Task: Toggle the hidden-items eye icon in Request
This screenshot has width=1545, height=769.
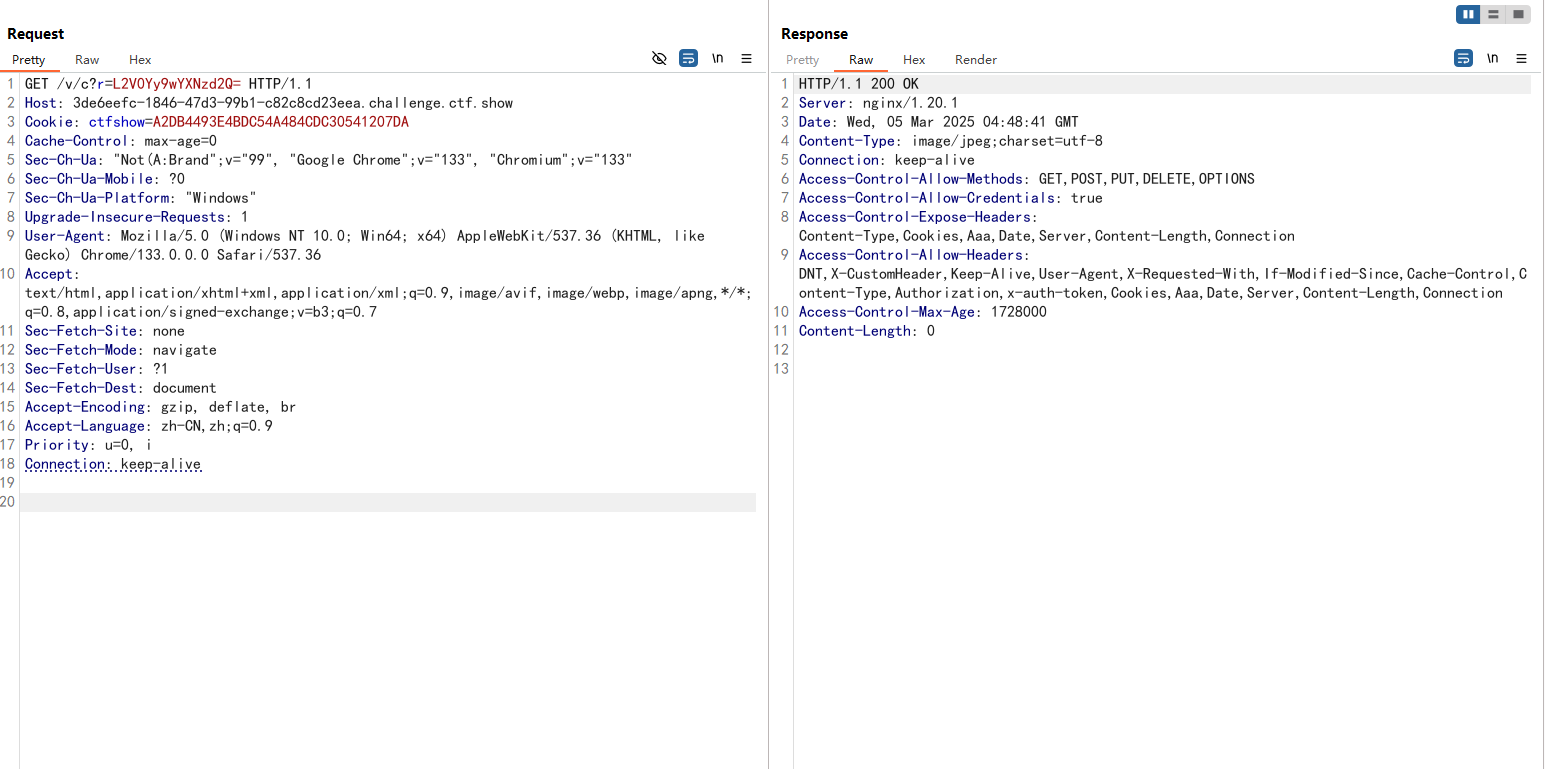Action: tap(659, 59)
